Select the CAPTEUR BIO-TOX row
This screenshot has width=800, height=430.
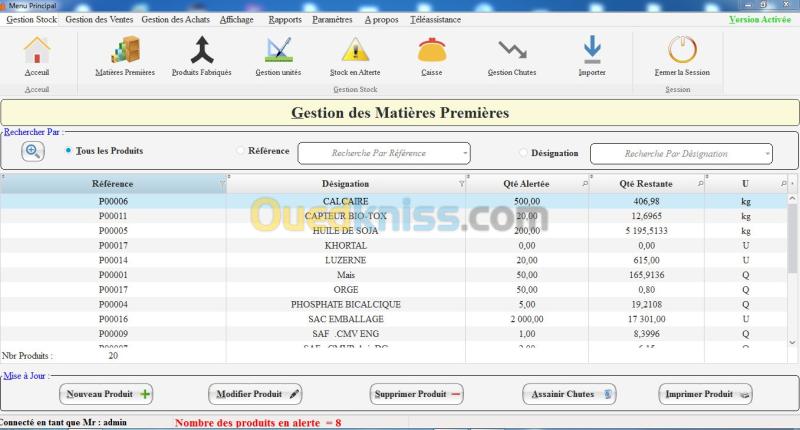tap(394, 216)
